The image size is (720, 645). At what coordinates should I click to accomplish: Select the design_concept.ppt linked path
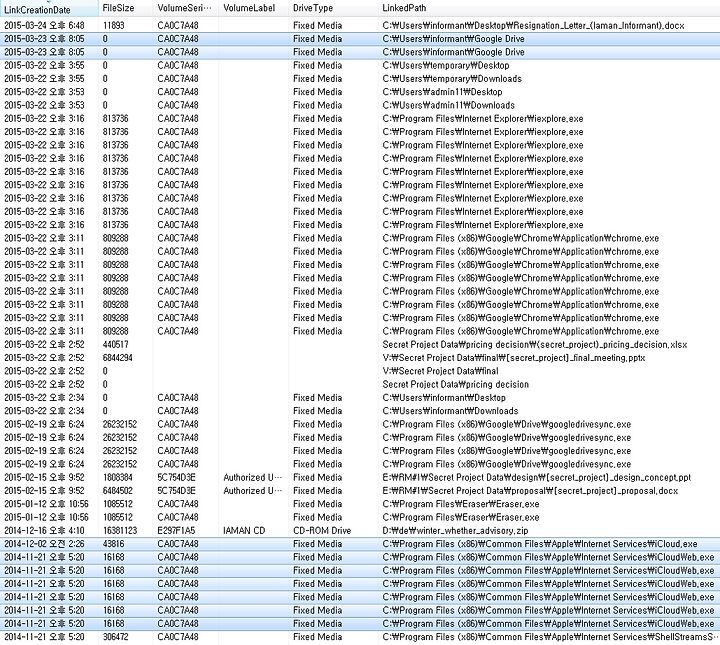click(536, 478)
